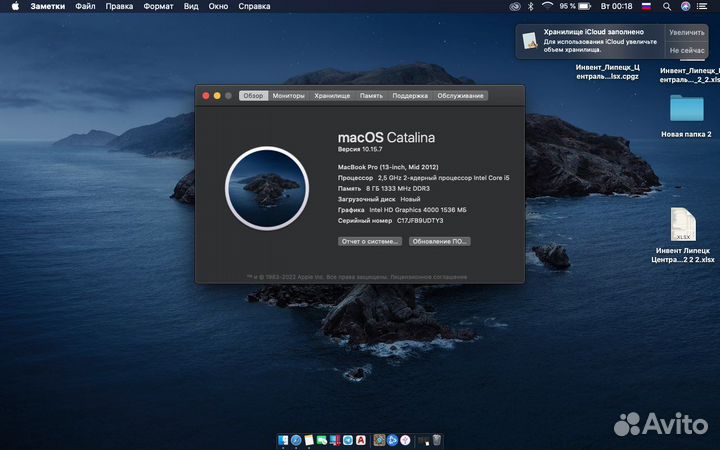Open the Формат menu
The image size is (720, 450).
coord(158,6)
